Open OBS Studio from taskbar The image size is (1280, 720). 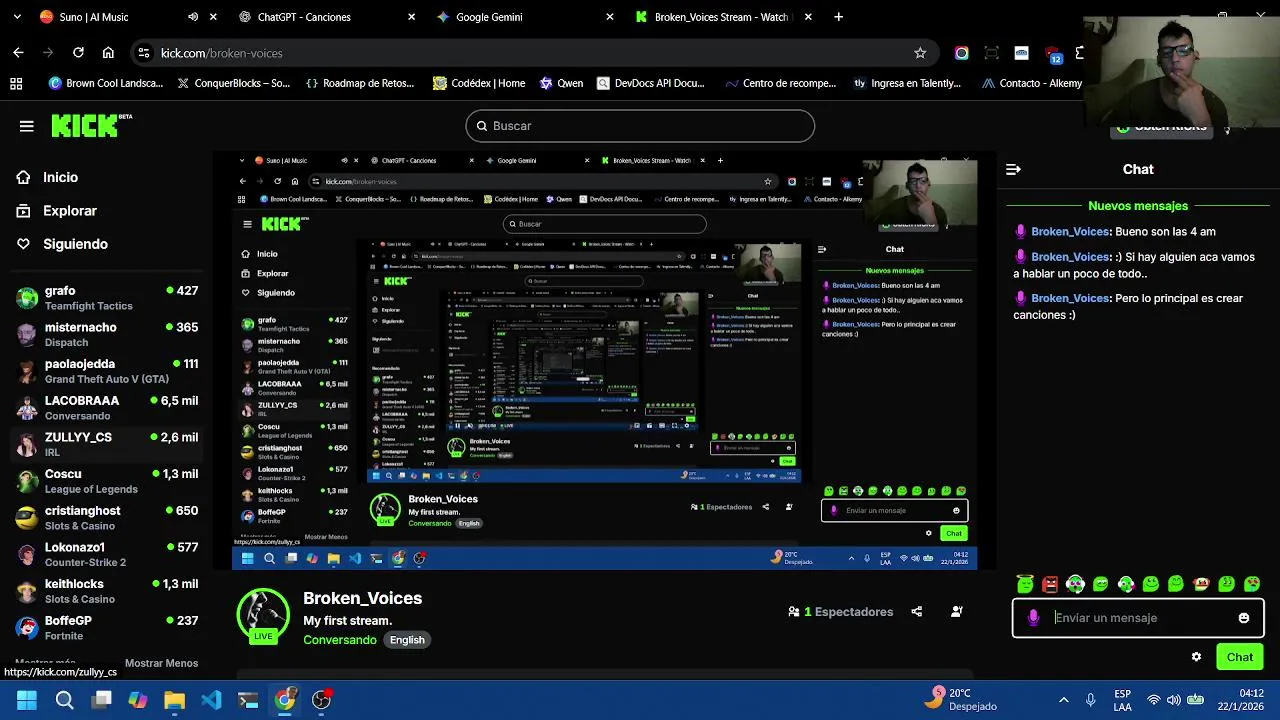pyautogui.click(x=321, y=700)
